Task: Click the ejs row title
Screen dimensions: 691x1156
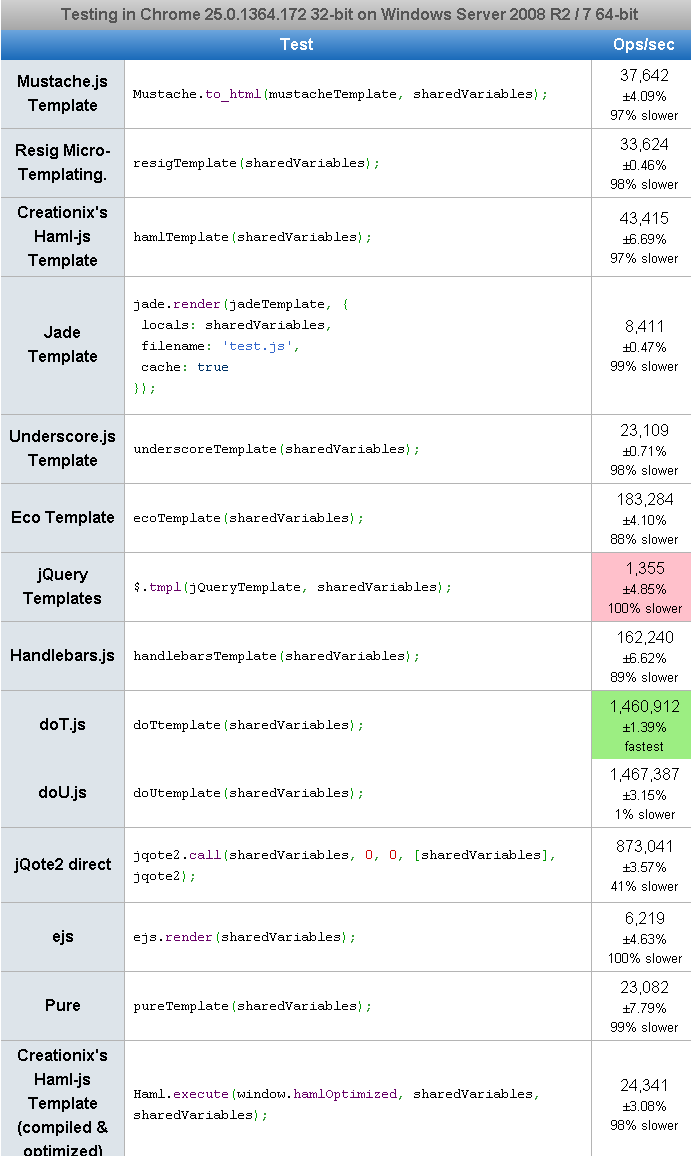Action: [x=62, y=937]
